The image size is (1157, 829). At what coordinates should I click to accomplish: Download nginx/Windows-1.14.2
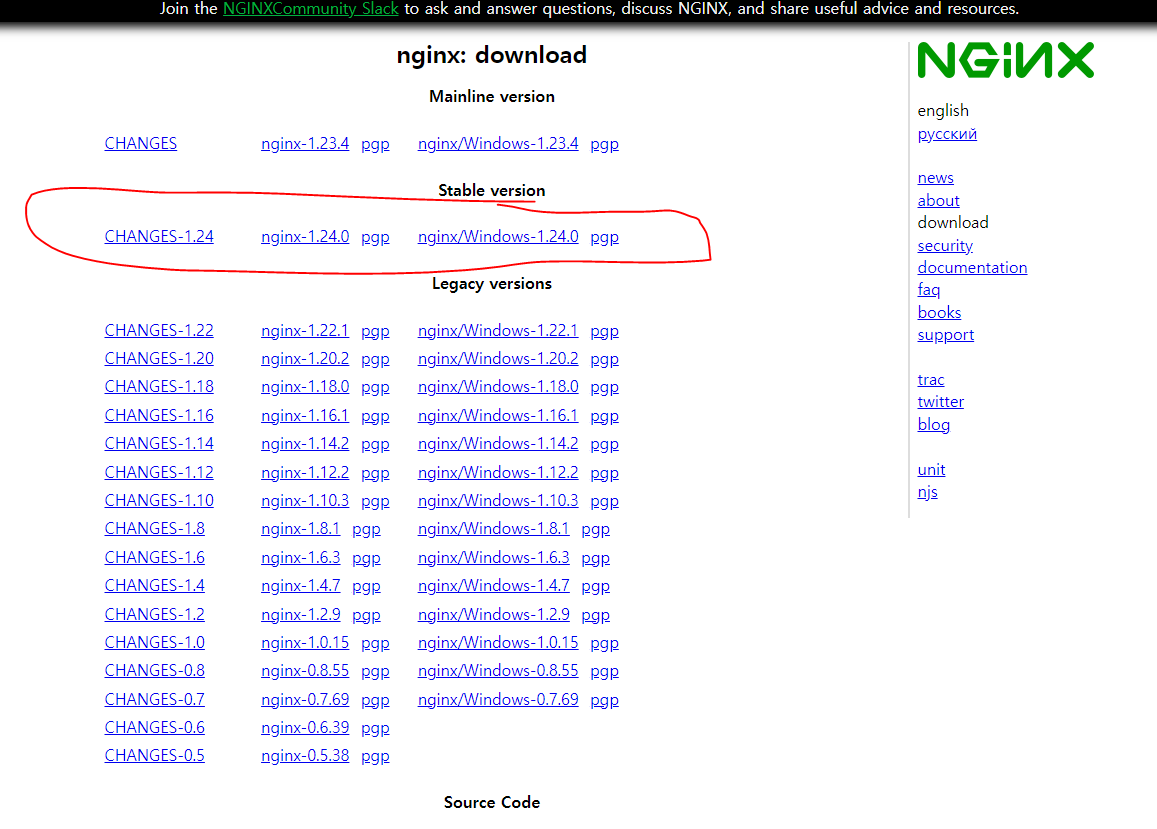click(x=498, y=443)
